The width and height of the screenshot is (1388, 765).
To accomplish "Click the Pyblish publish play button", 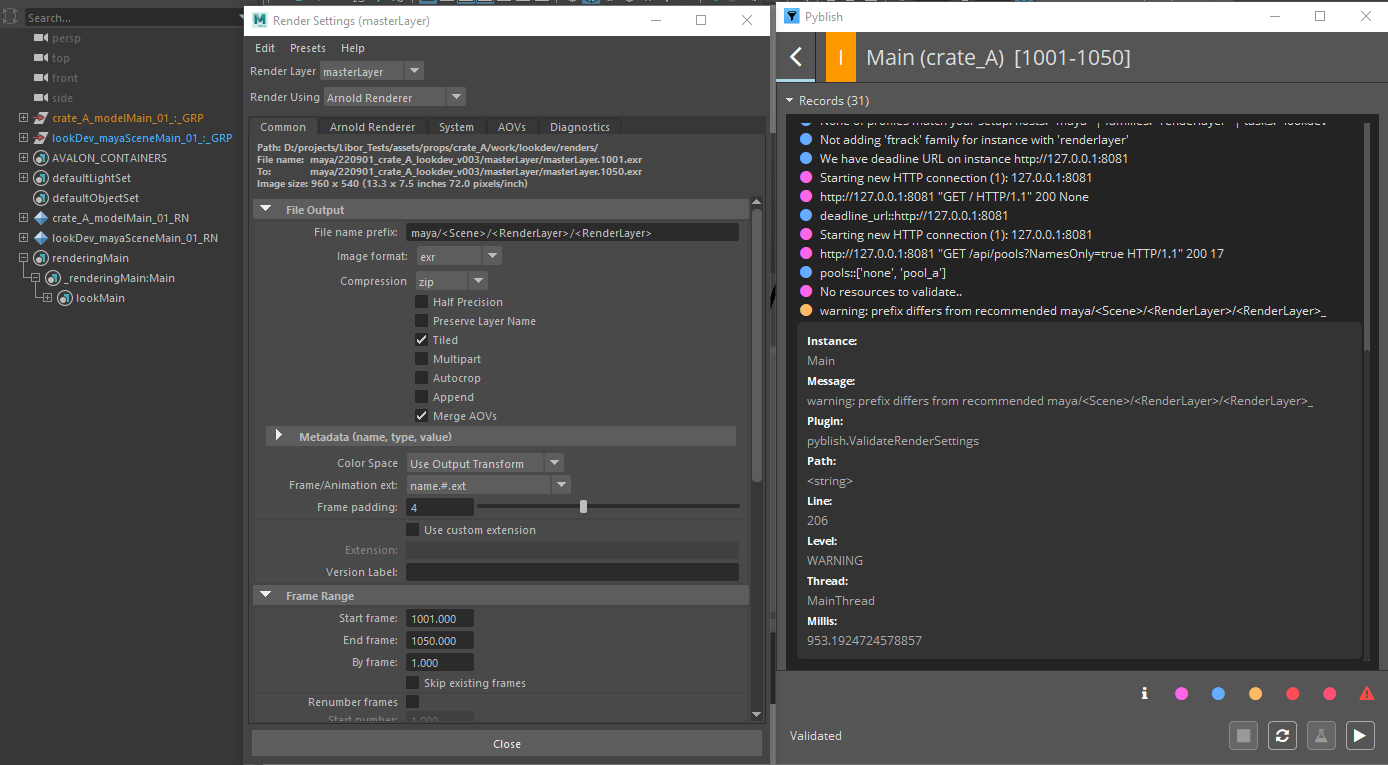I will click(x=1359, y=736).
